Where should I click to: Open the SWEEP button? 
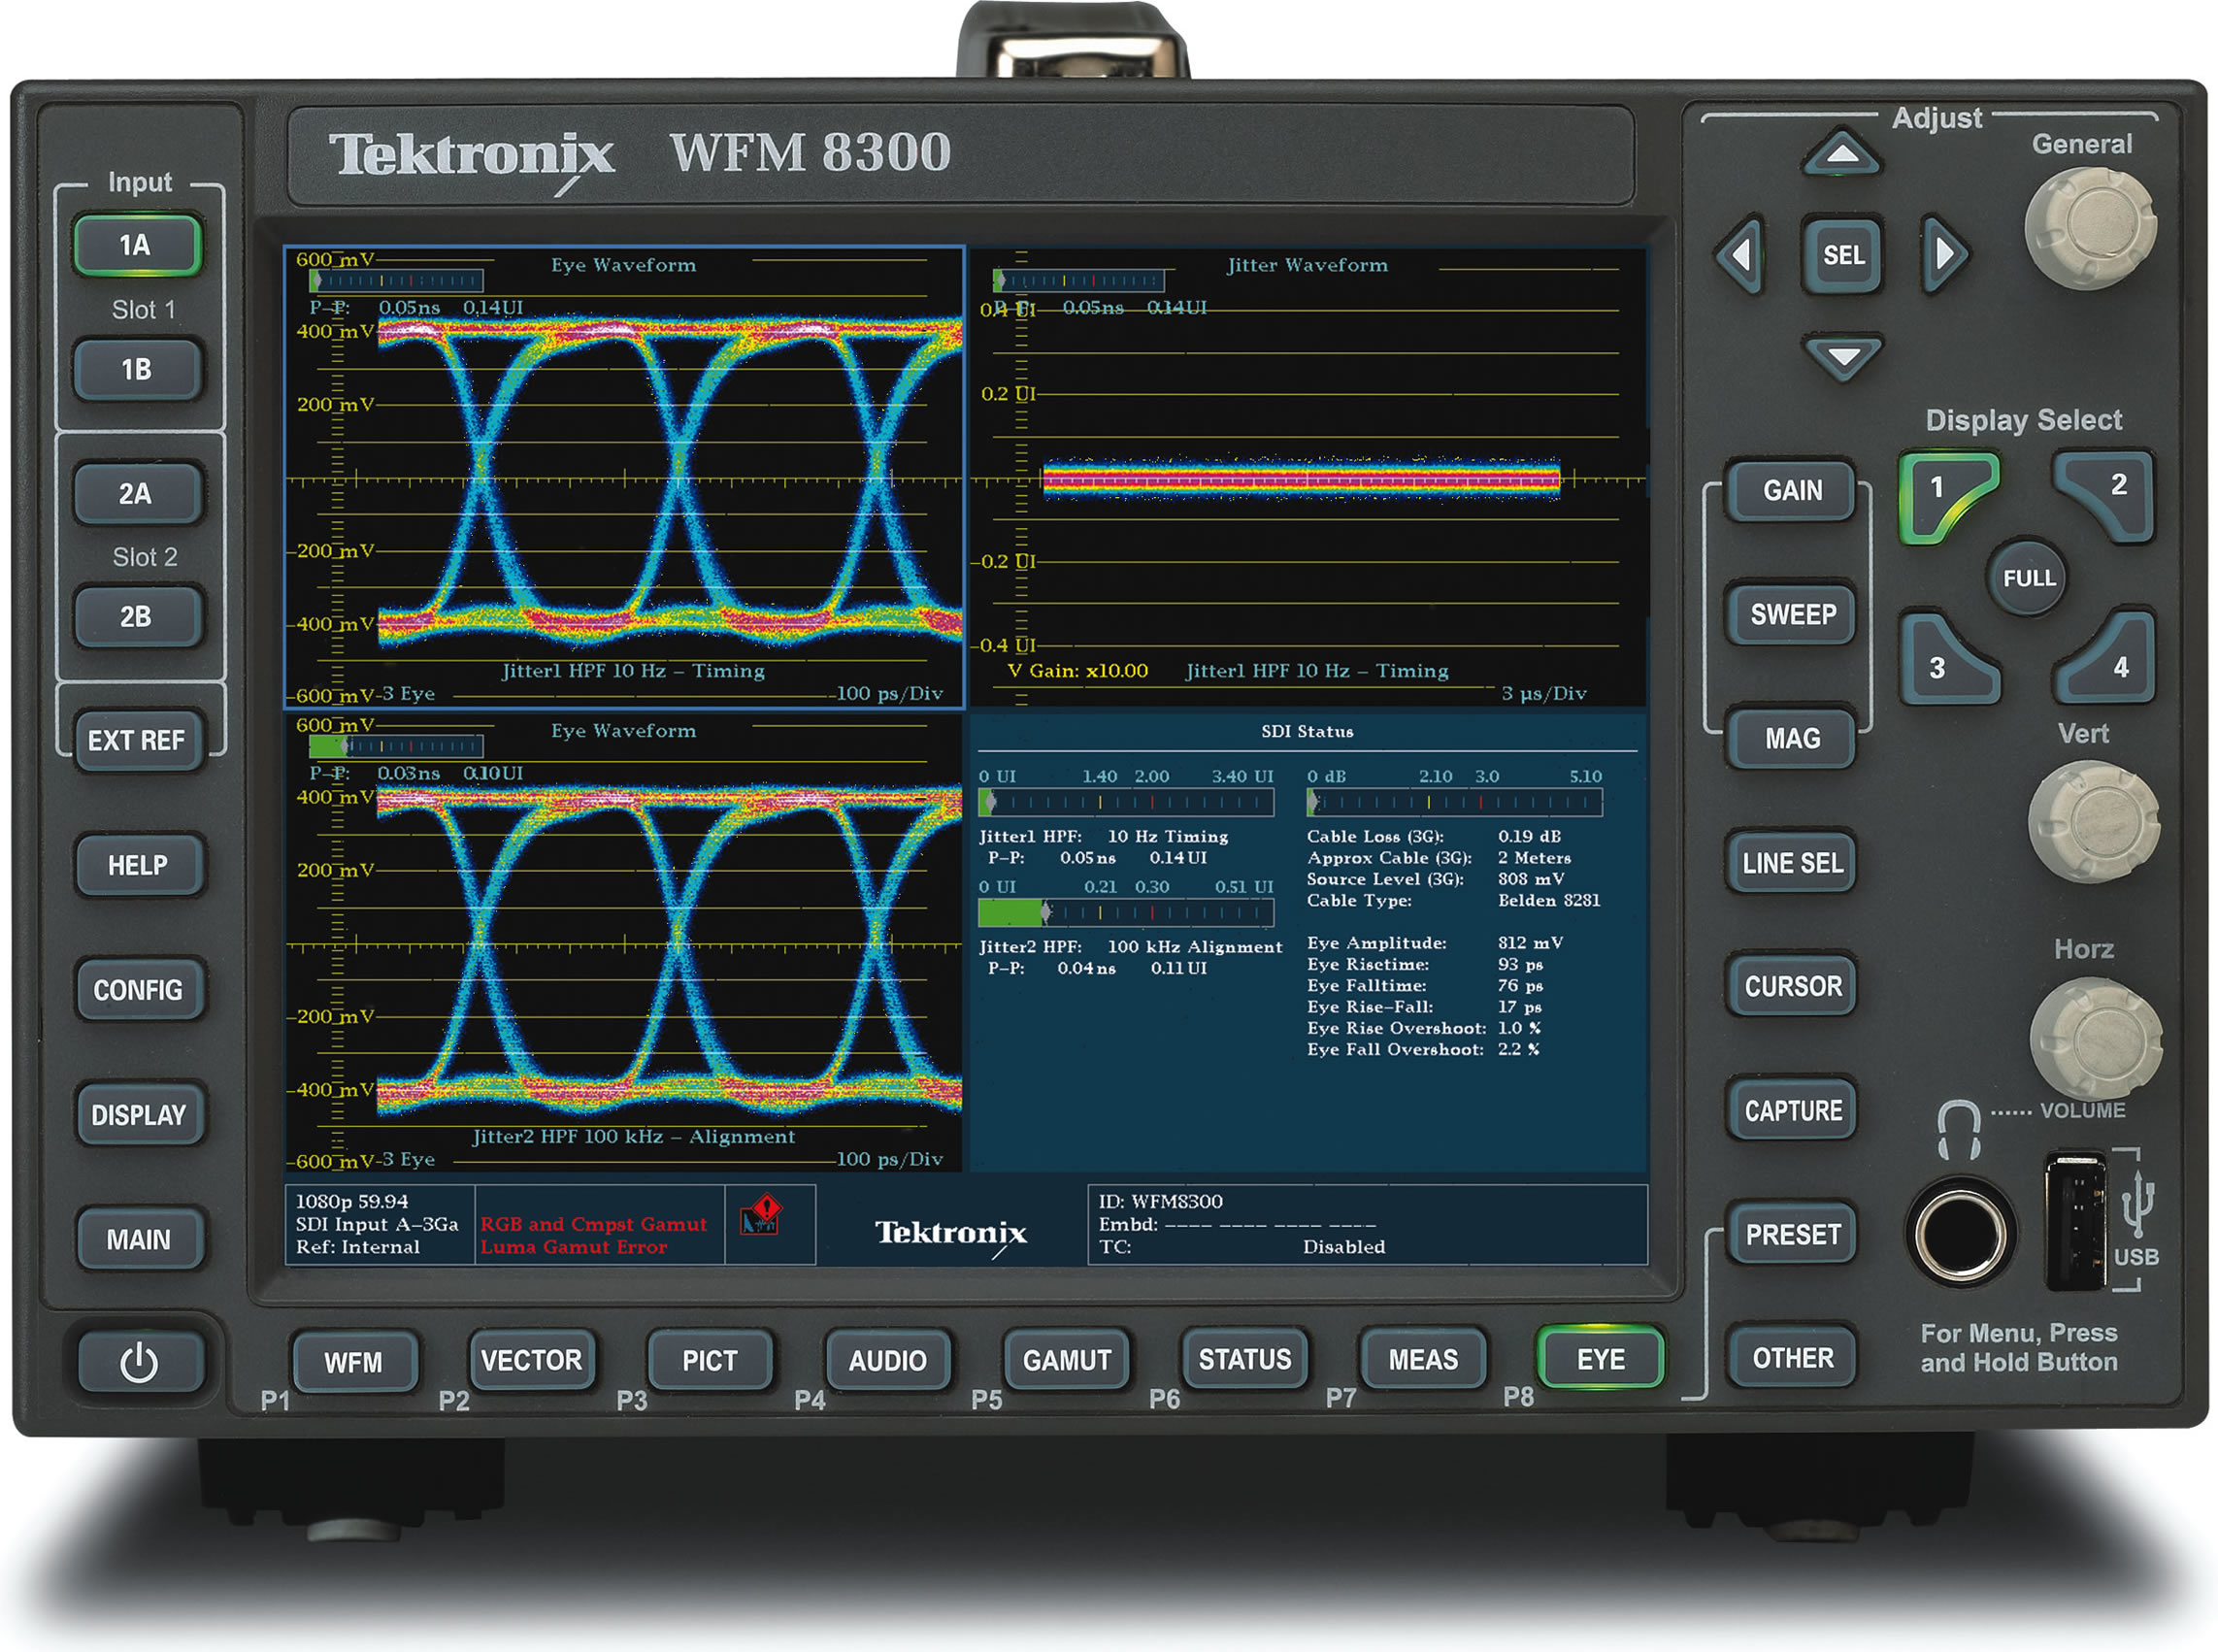[x=1792, y=614]
